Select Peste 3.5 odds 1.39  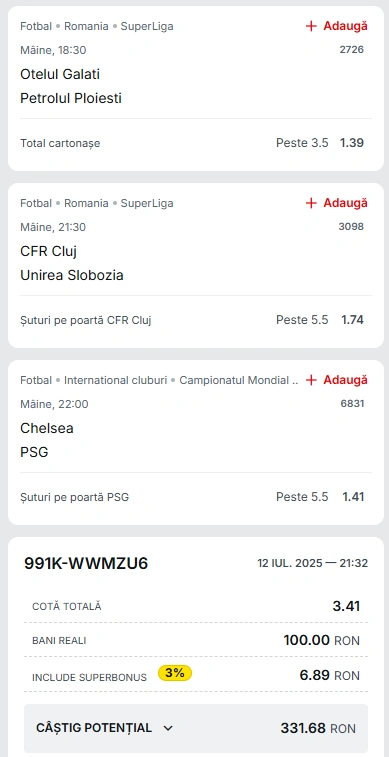[320, 143]
